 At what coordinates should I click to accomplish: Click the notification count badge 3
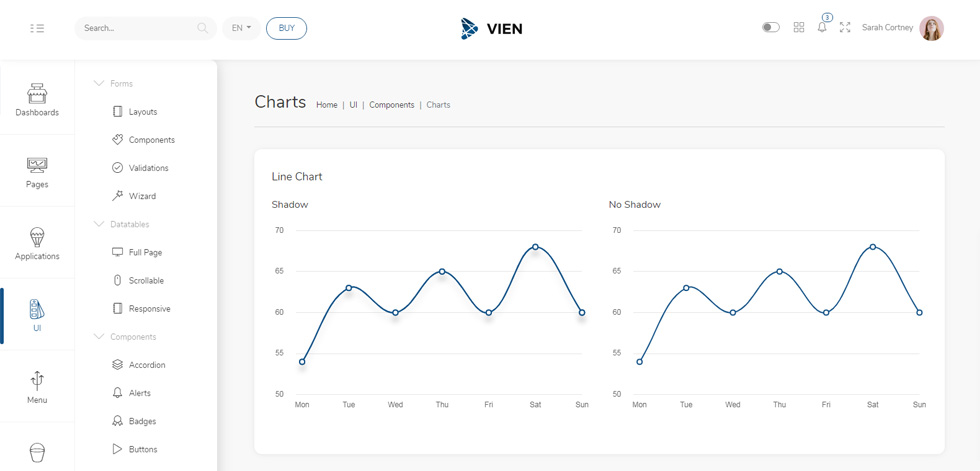tap(827, 17)
